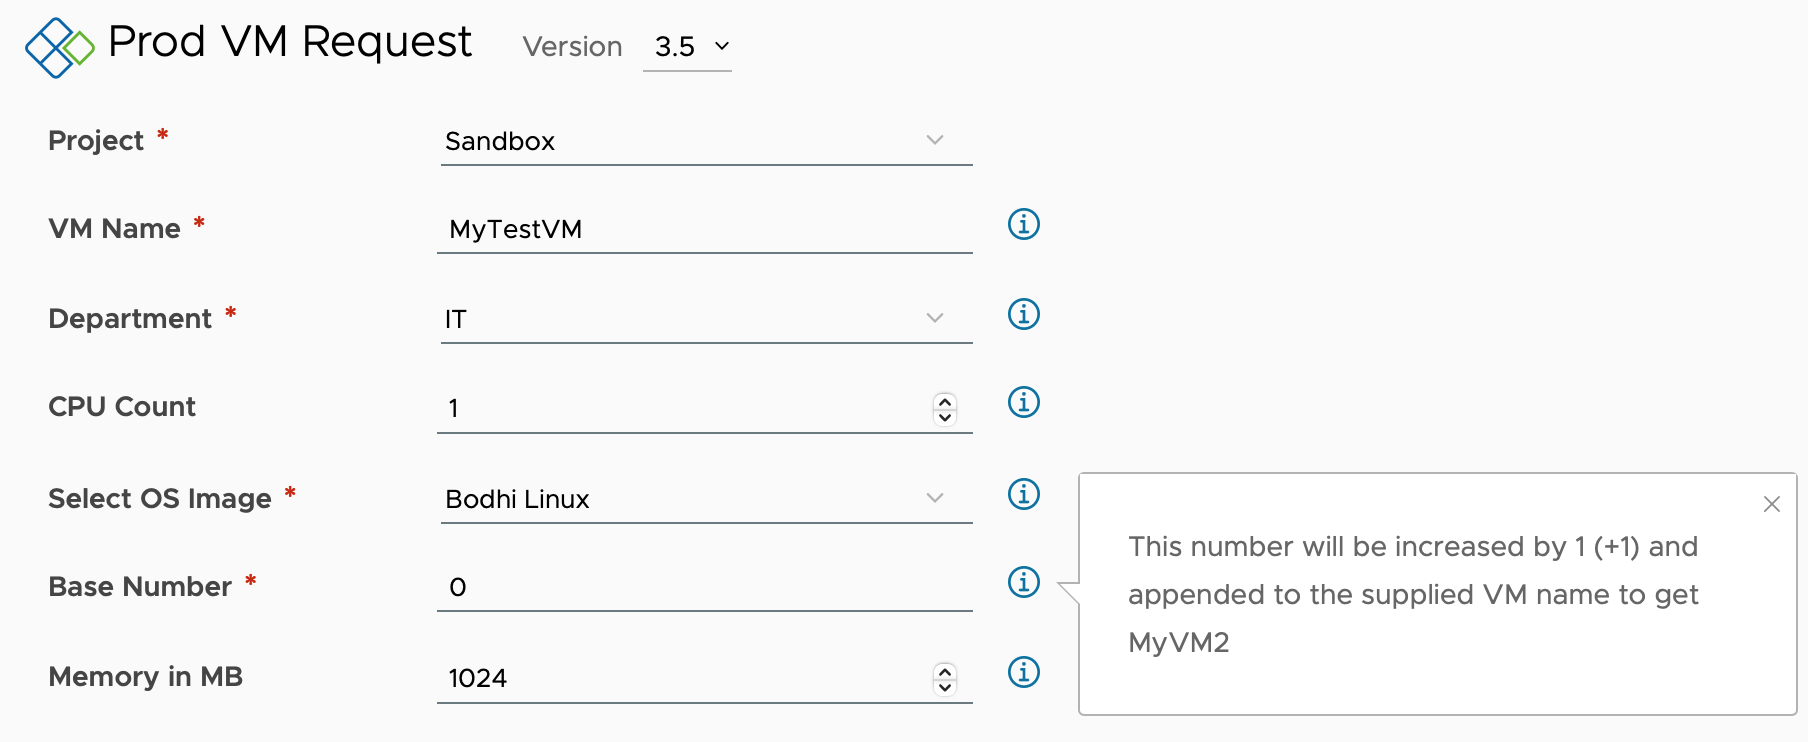
Task: Focus the VM Name field containing MyTestVM
Action: click(x=705, y=230)
